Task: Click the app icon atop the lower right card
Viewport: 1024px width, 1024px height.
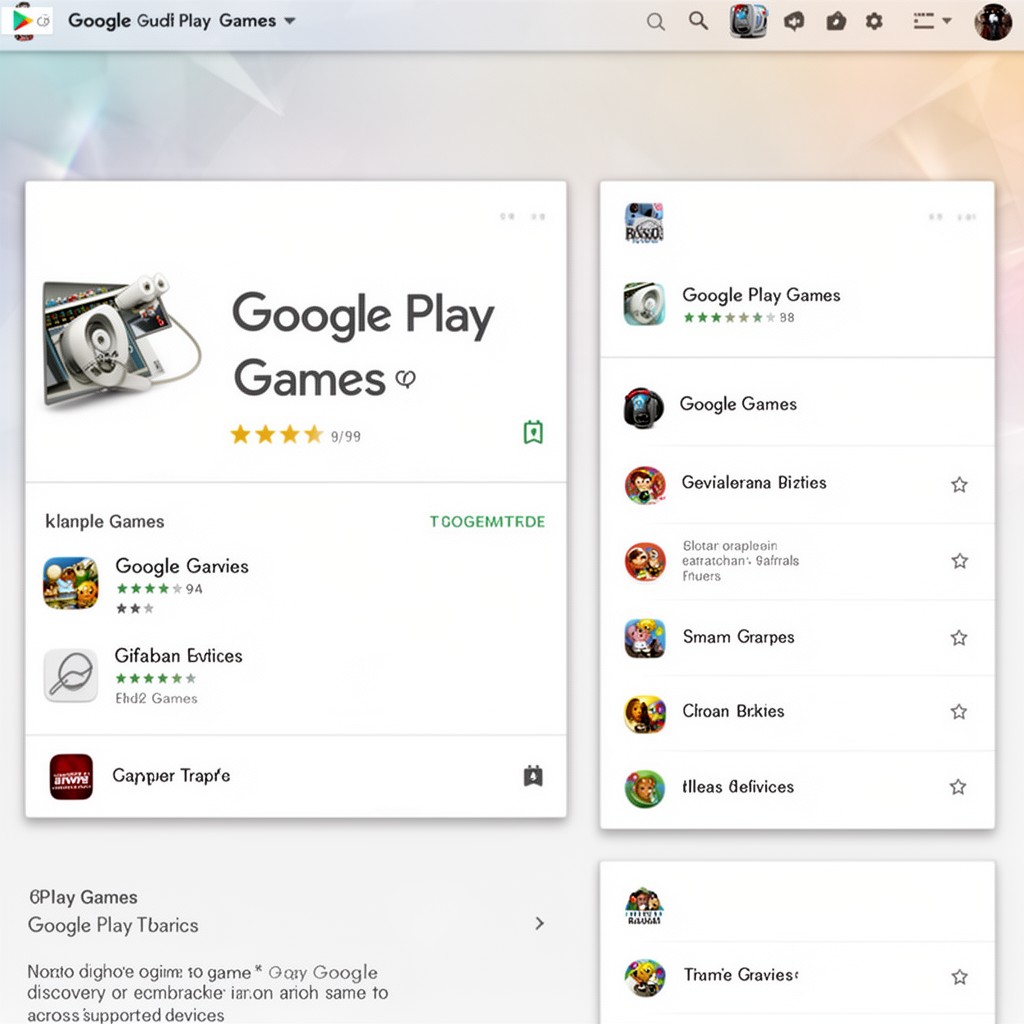Action: tap(643, 906)
